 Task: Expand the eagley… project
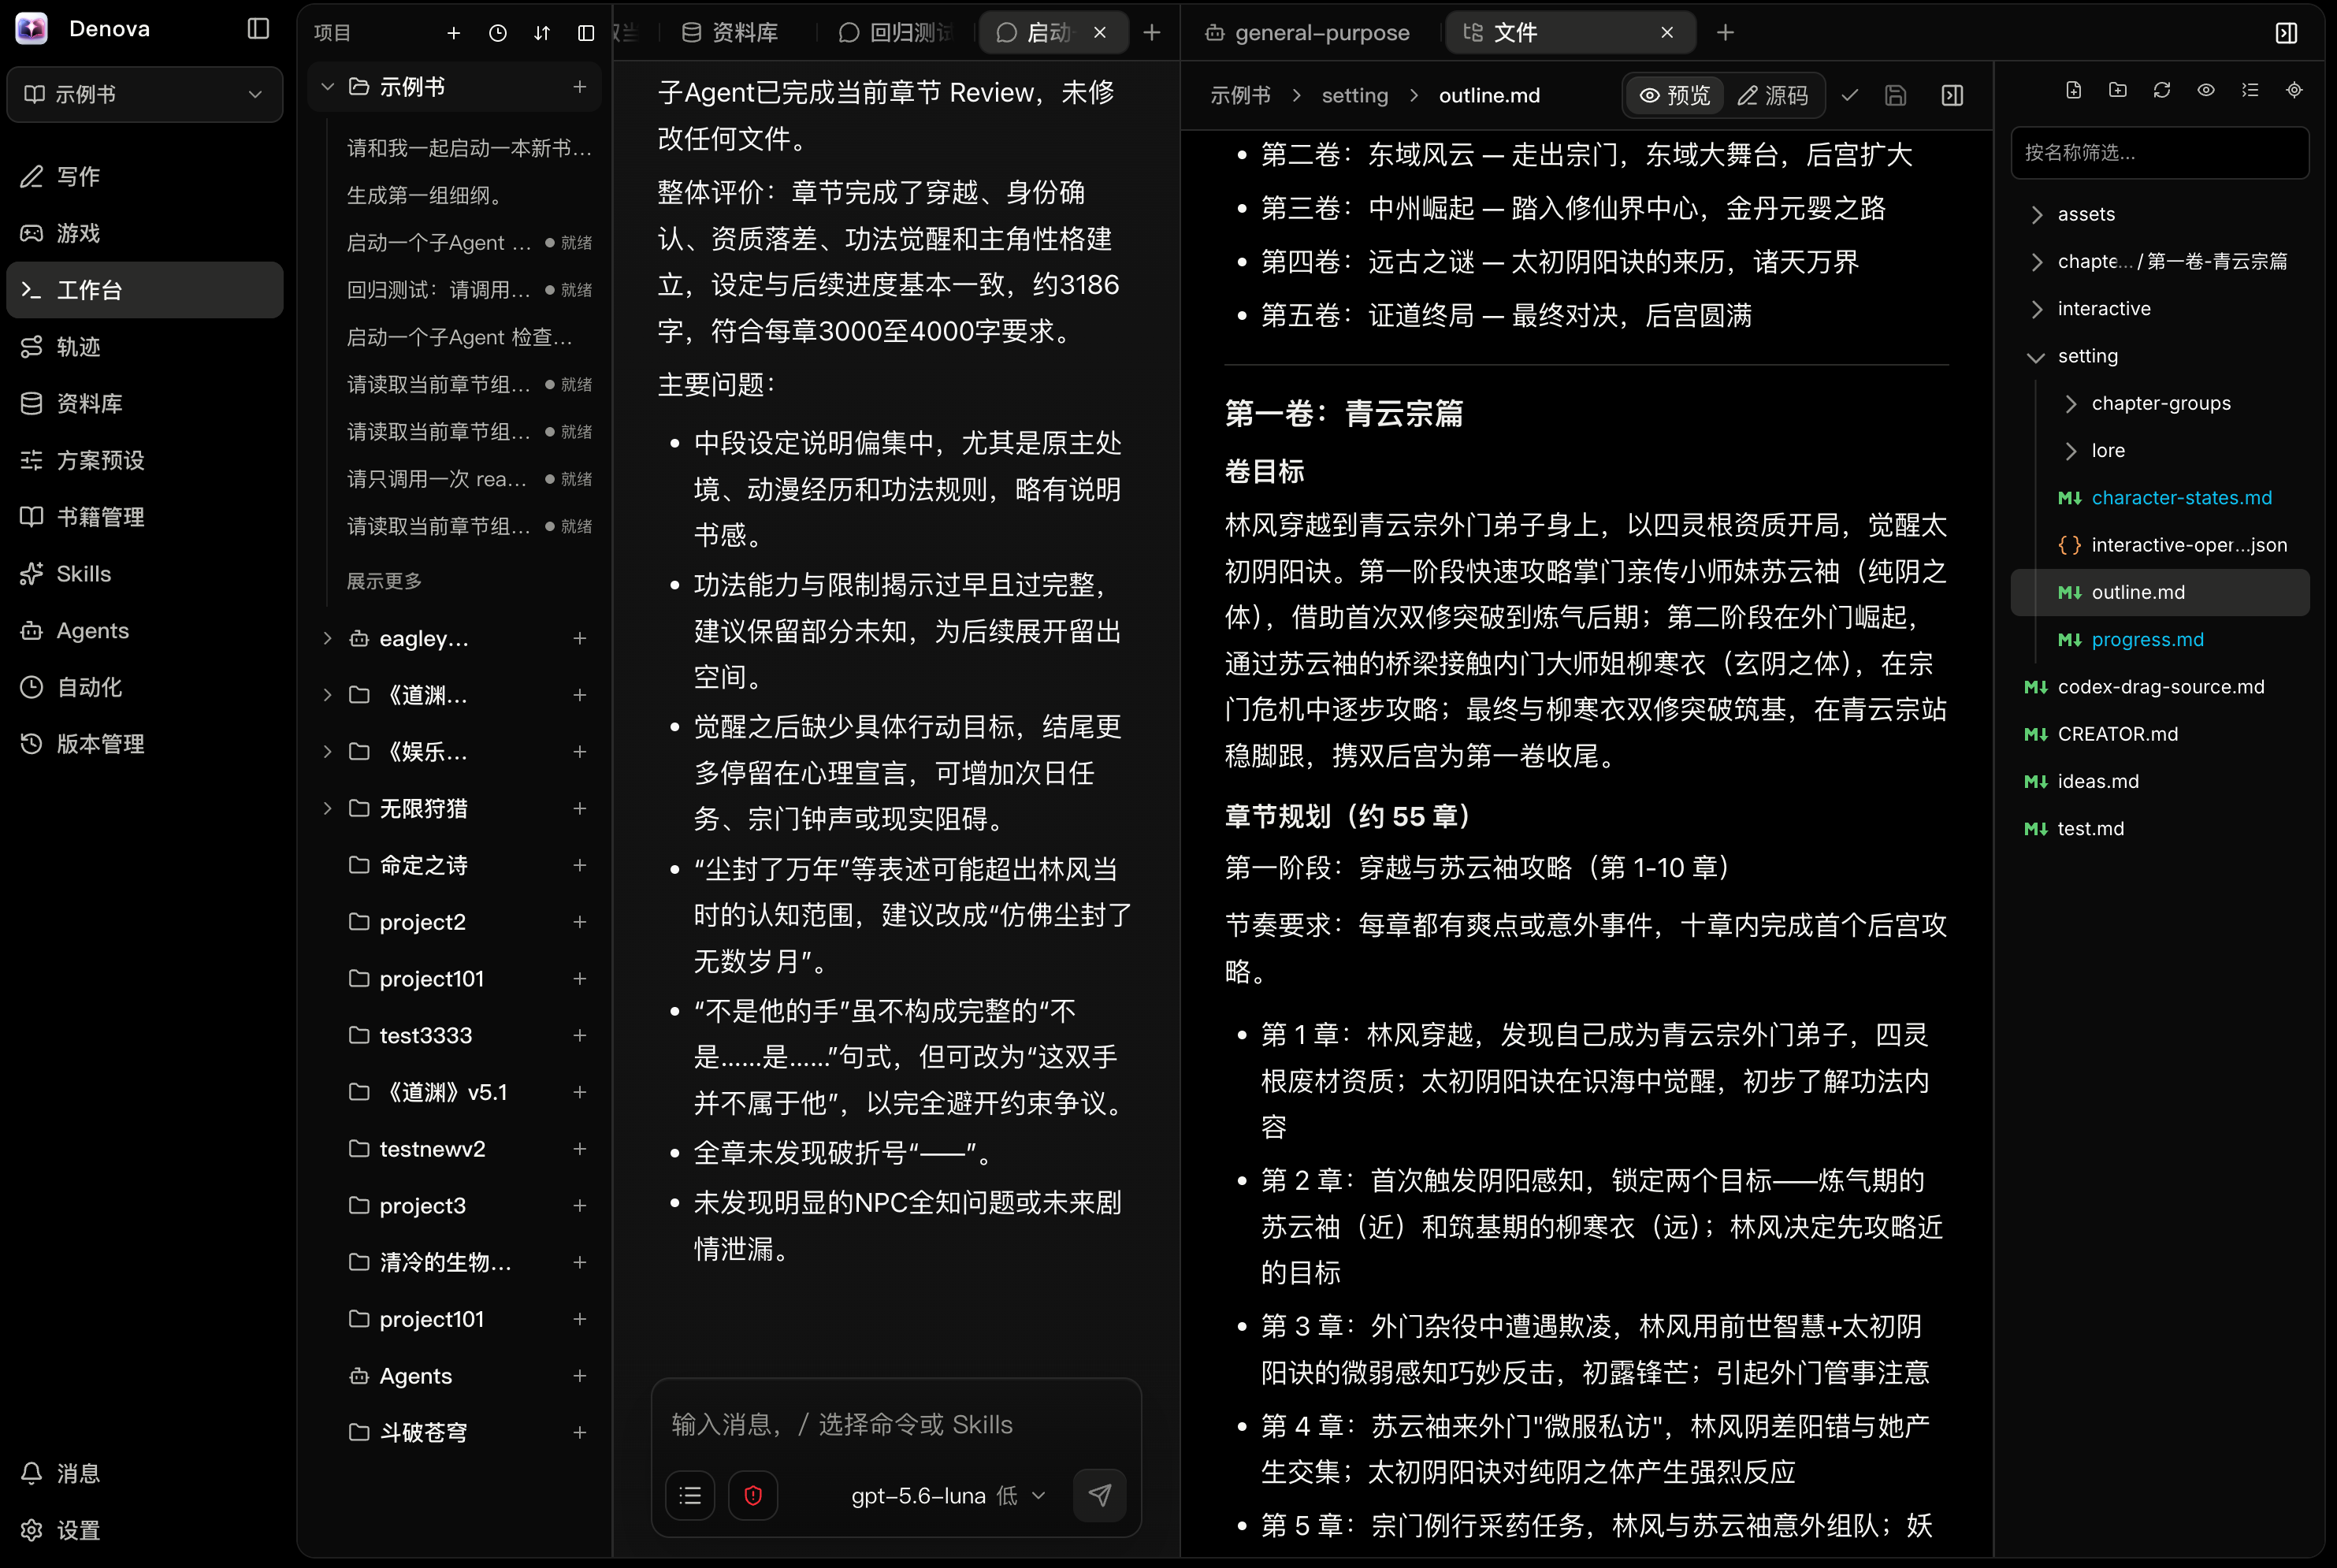click(327, 638)
